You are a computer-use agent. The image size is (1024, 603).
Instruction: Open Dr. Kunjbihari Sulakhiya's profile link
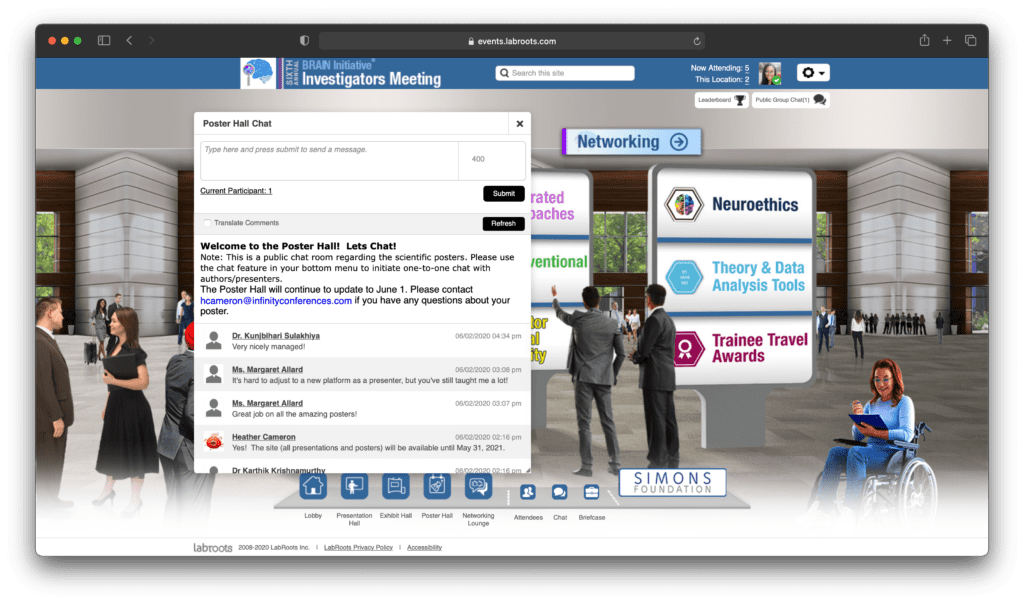point(276,336)
